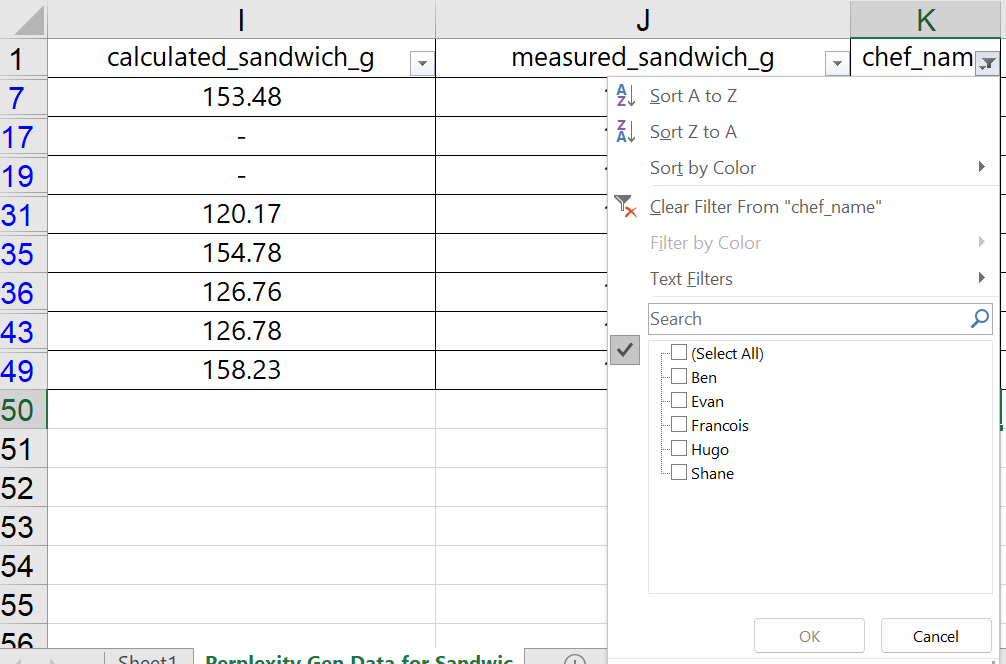Screen dimensions: 1006x664
Task: Tick the Shane checkbox
Action: [x=679, y=473]
